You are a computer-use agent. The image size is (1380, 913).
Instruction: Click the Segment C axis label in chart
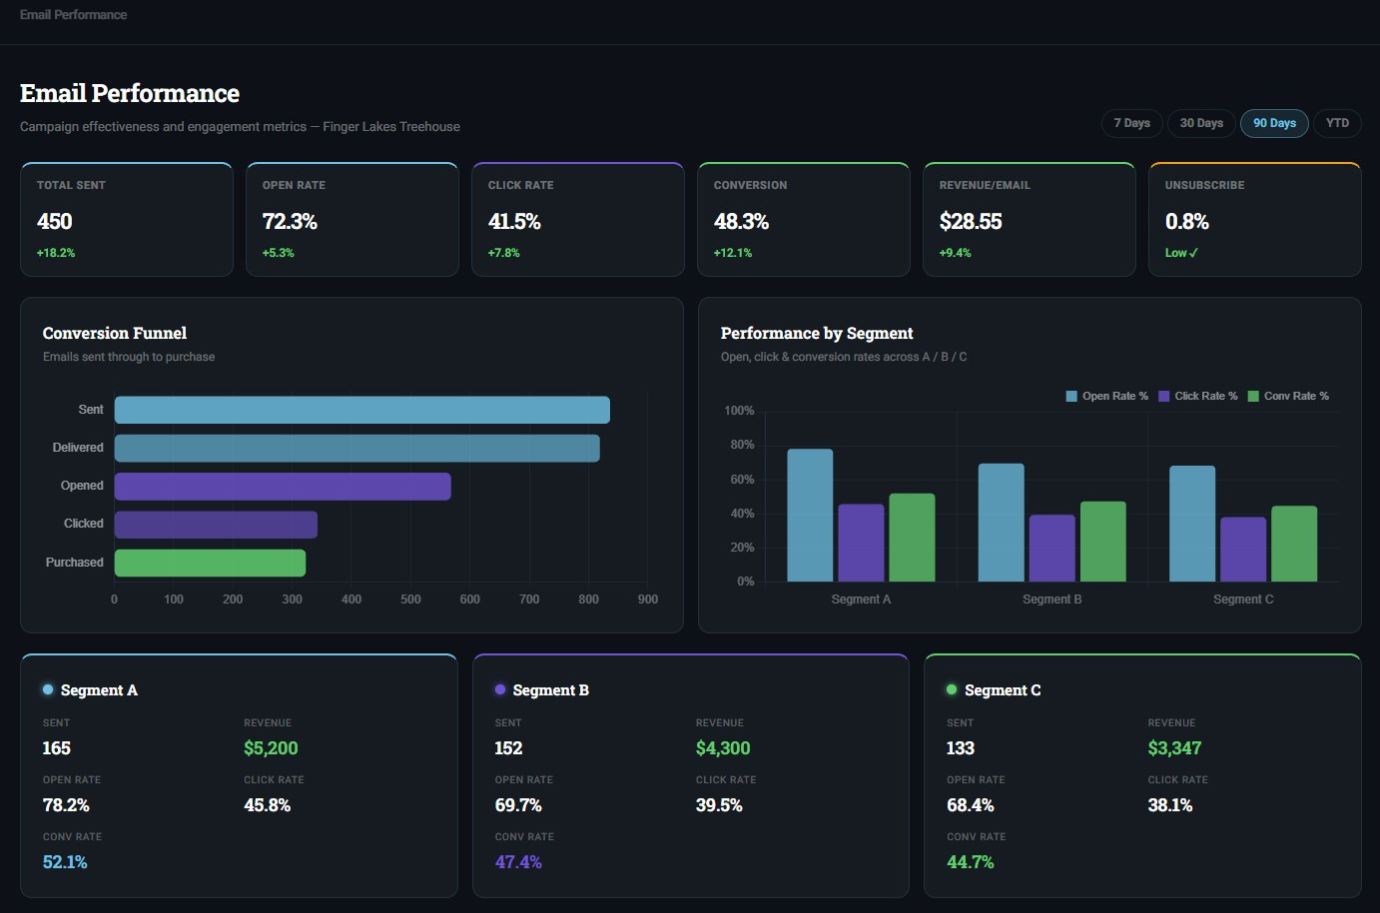[1243, 599]
